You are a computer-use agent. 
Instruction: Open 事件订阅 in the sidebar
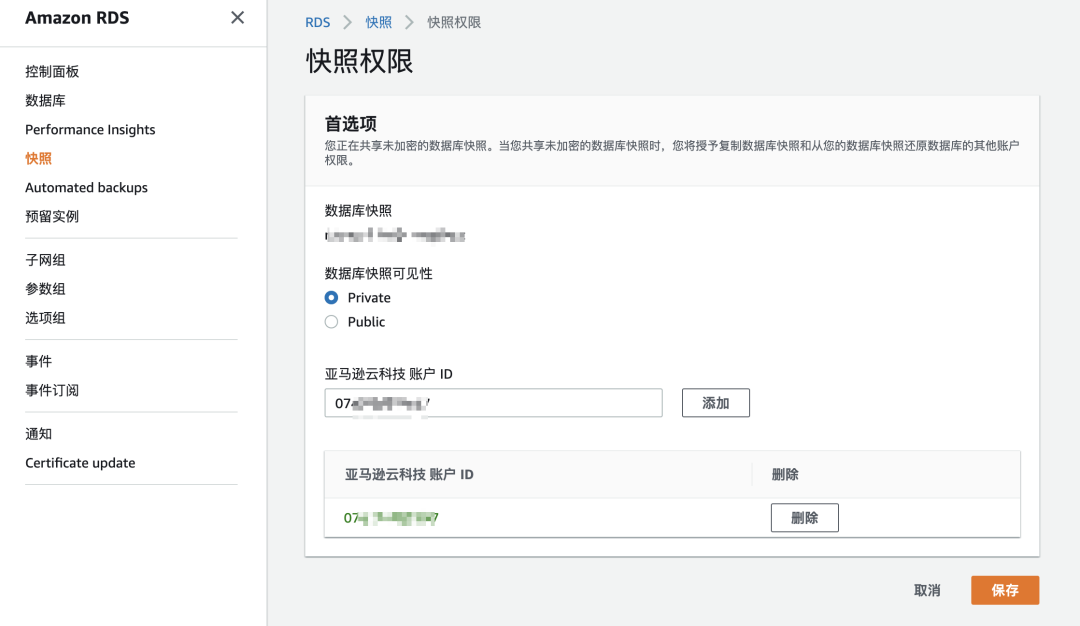52,390
